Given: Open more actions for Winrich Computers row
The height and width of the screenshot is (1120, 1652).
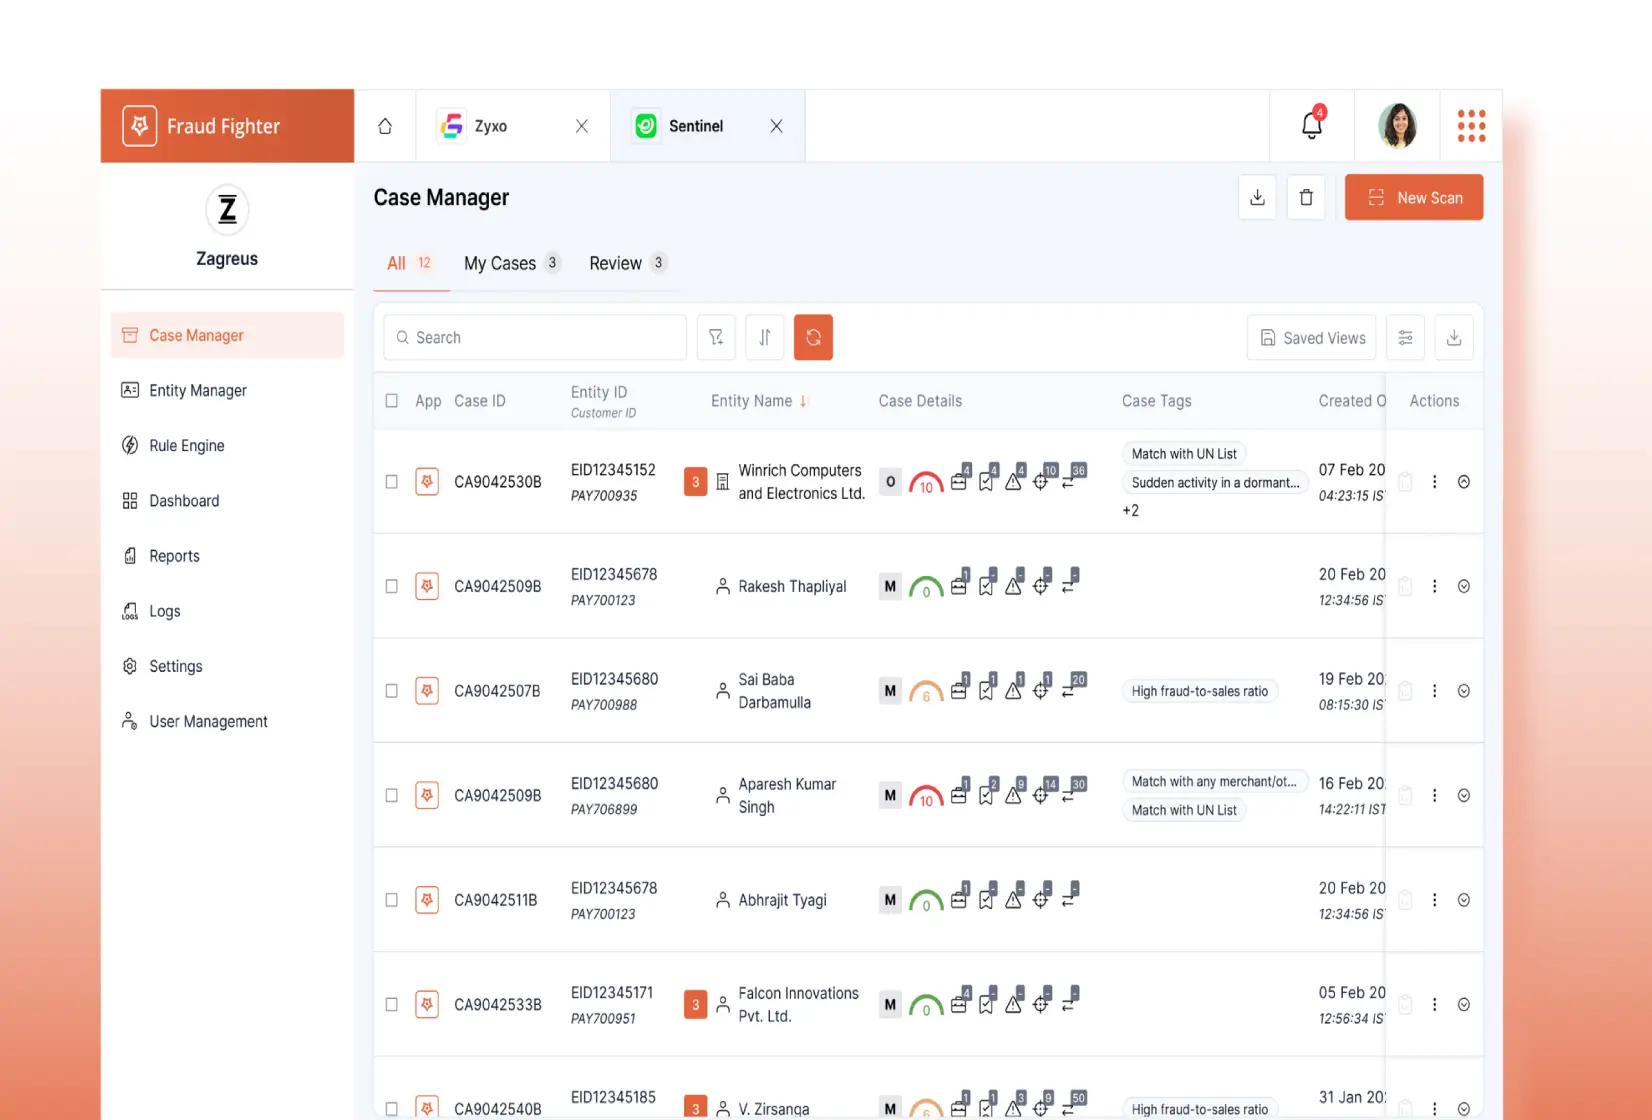Looking at the screenshot, I should tap(1434, 482).
